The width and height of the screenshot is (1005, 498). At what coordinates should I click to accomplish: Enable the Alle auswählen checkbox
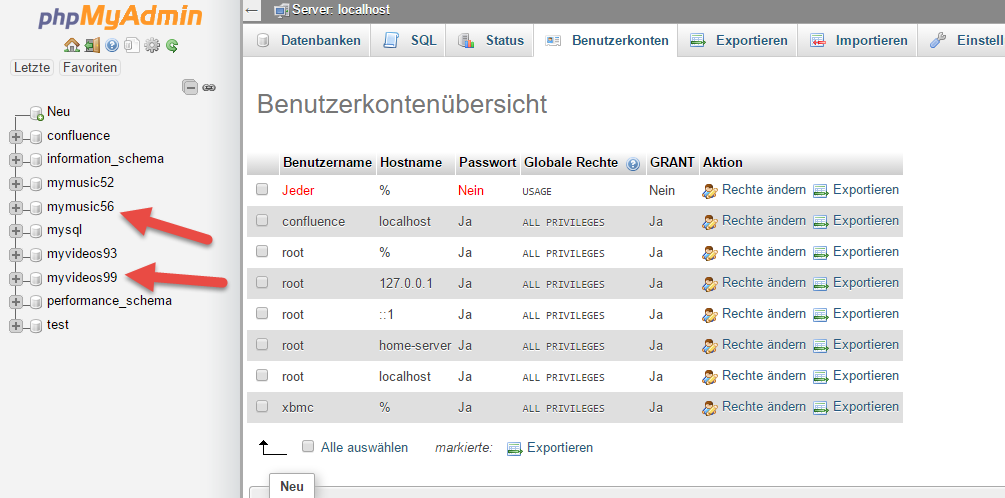tap(308, 446)
